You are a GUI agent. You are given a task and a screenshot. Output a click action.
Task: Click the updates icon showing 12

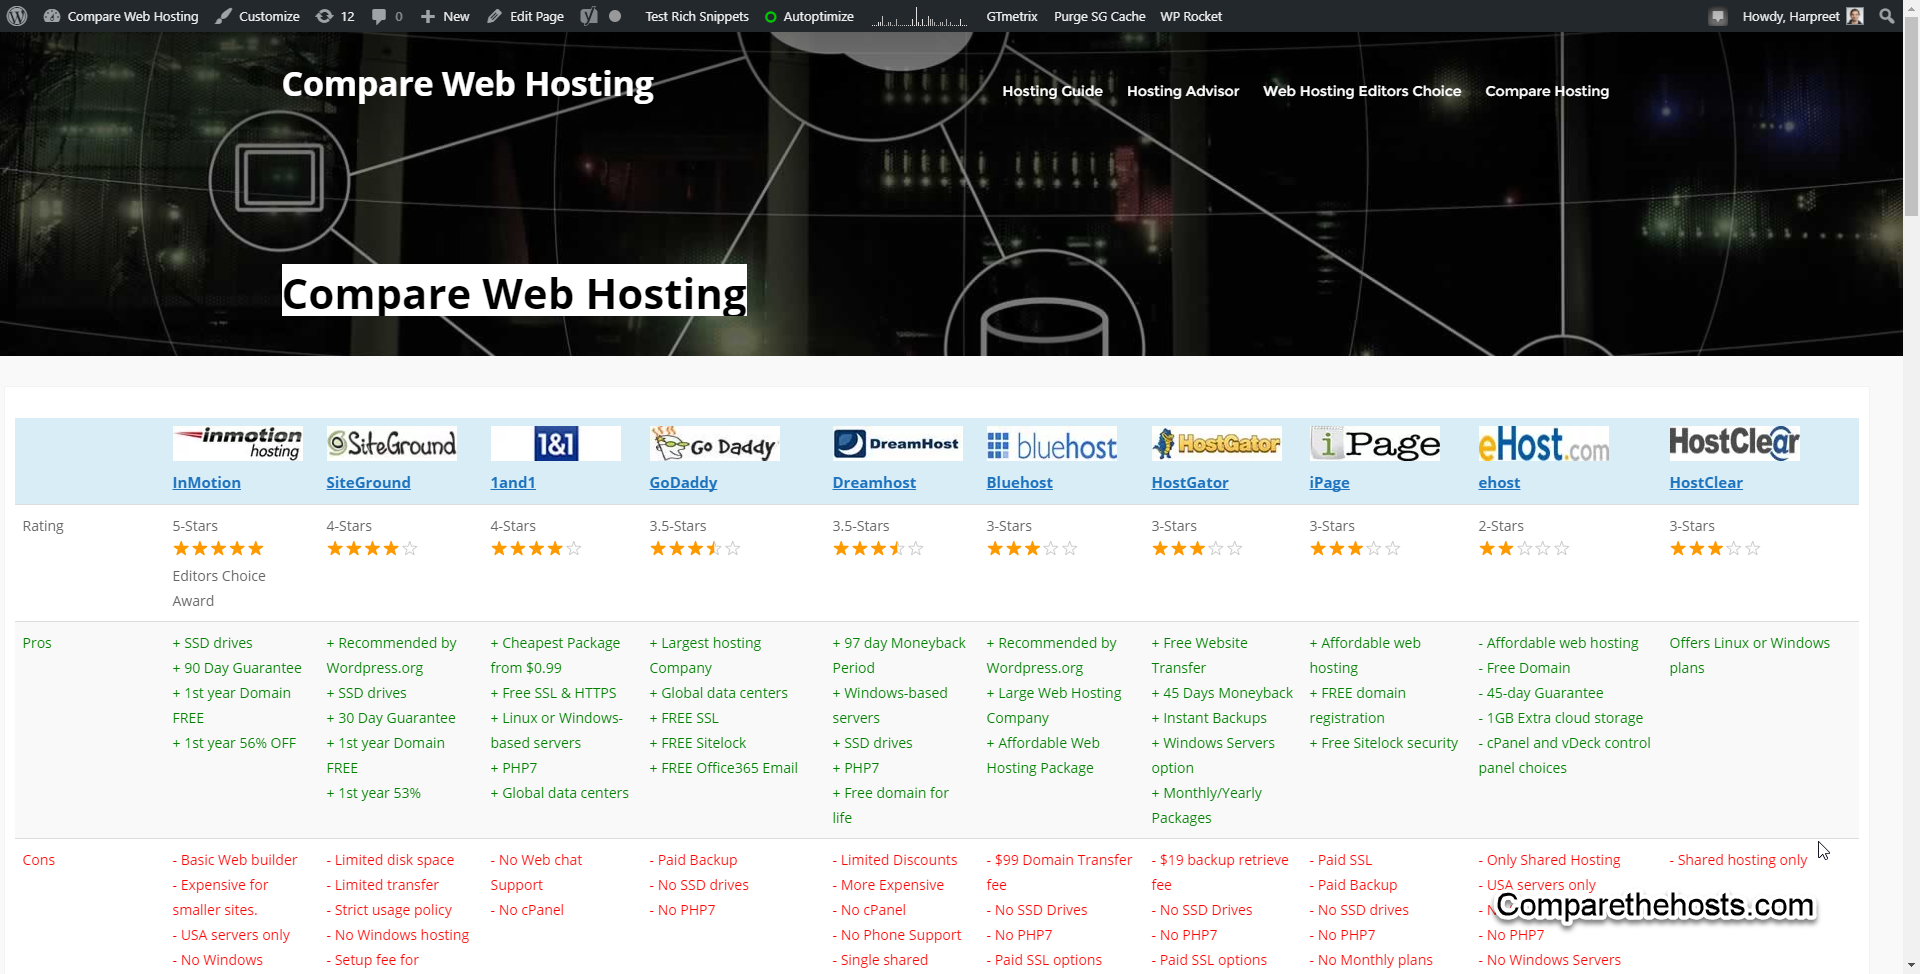click(x=335, y=16)
